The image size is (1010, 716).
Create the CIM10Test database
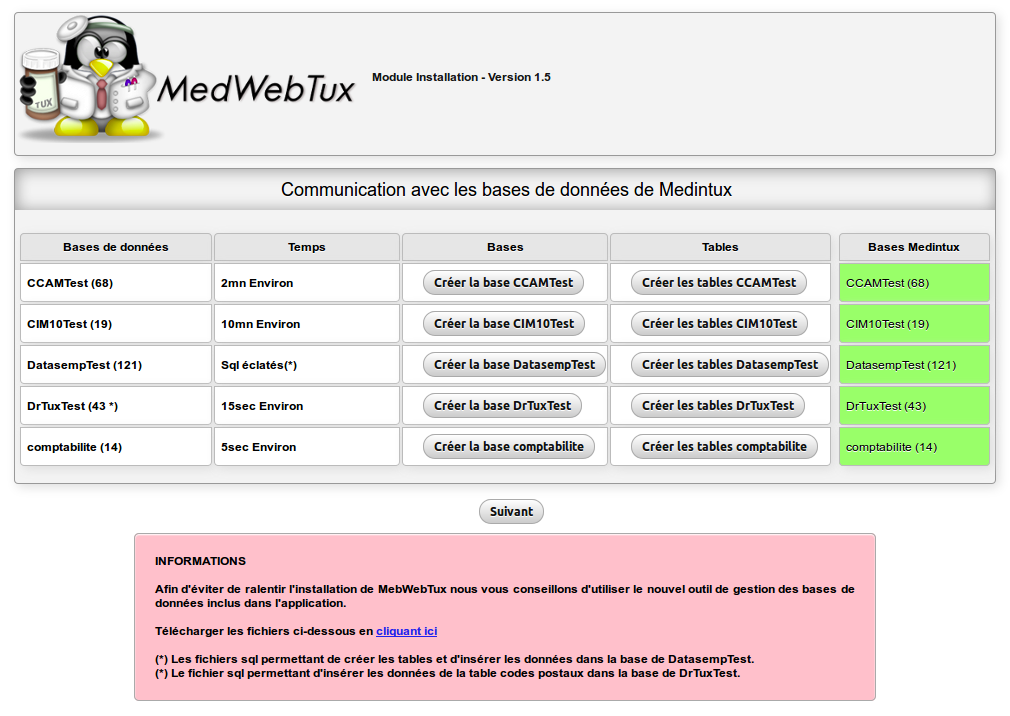504,324
